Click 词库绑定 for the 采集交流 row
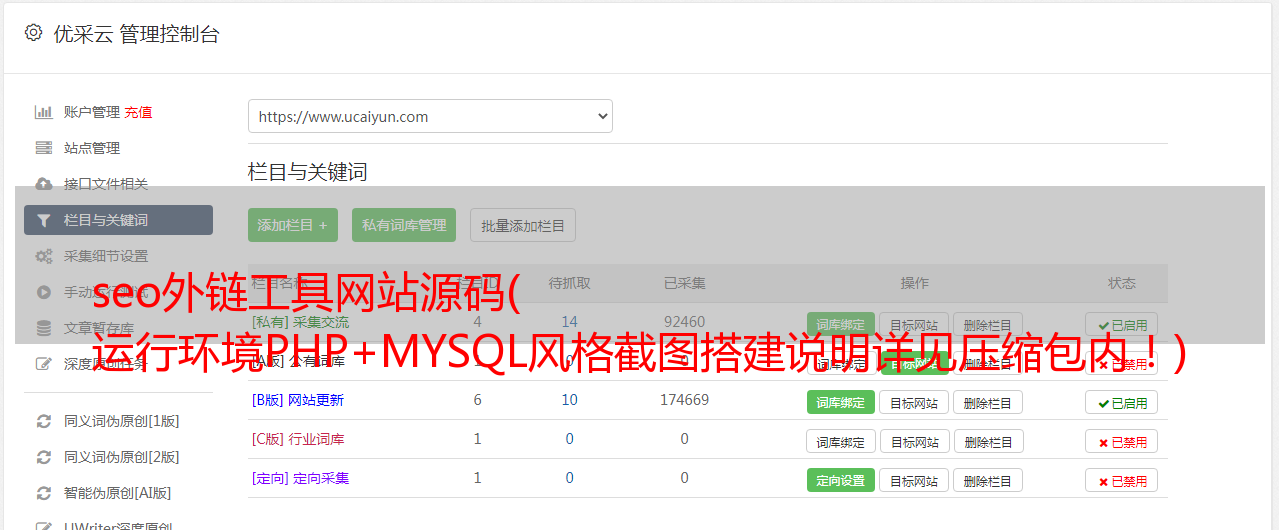Image resolution: width=1279 pixels, height=530 pixels. click(840, 324)
